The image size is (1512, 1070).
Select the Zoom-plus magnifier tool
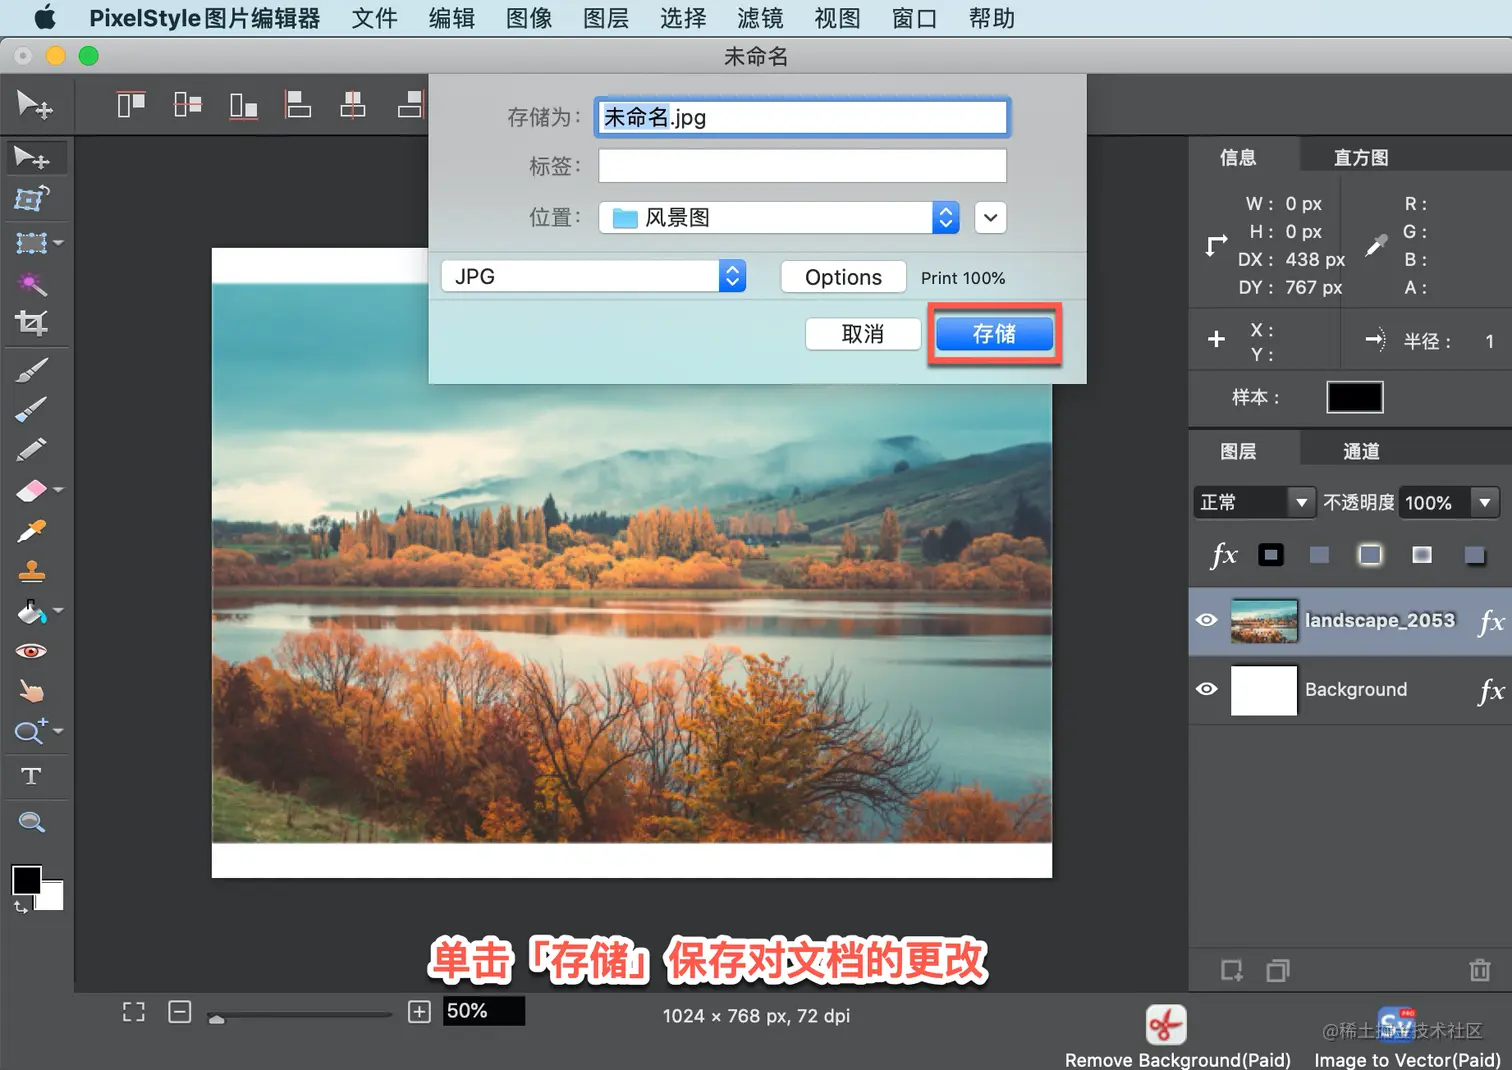point(31,732)
